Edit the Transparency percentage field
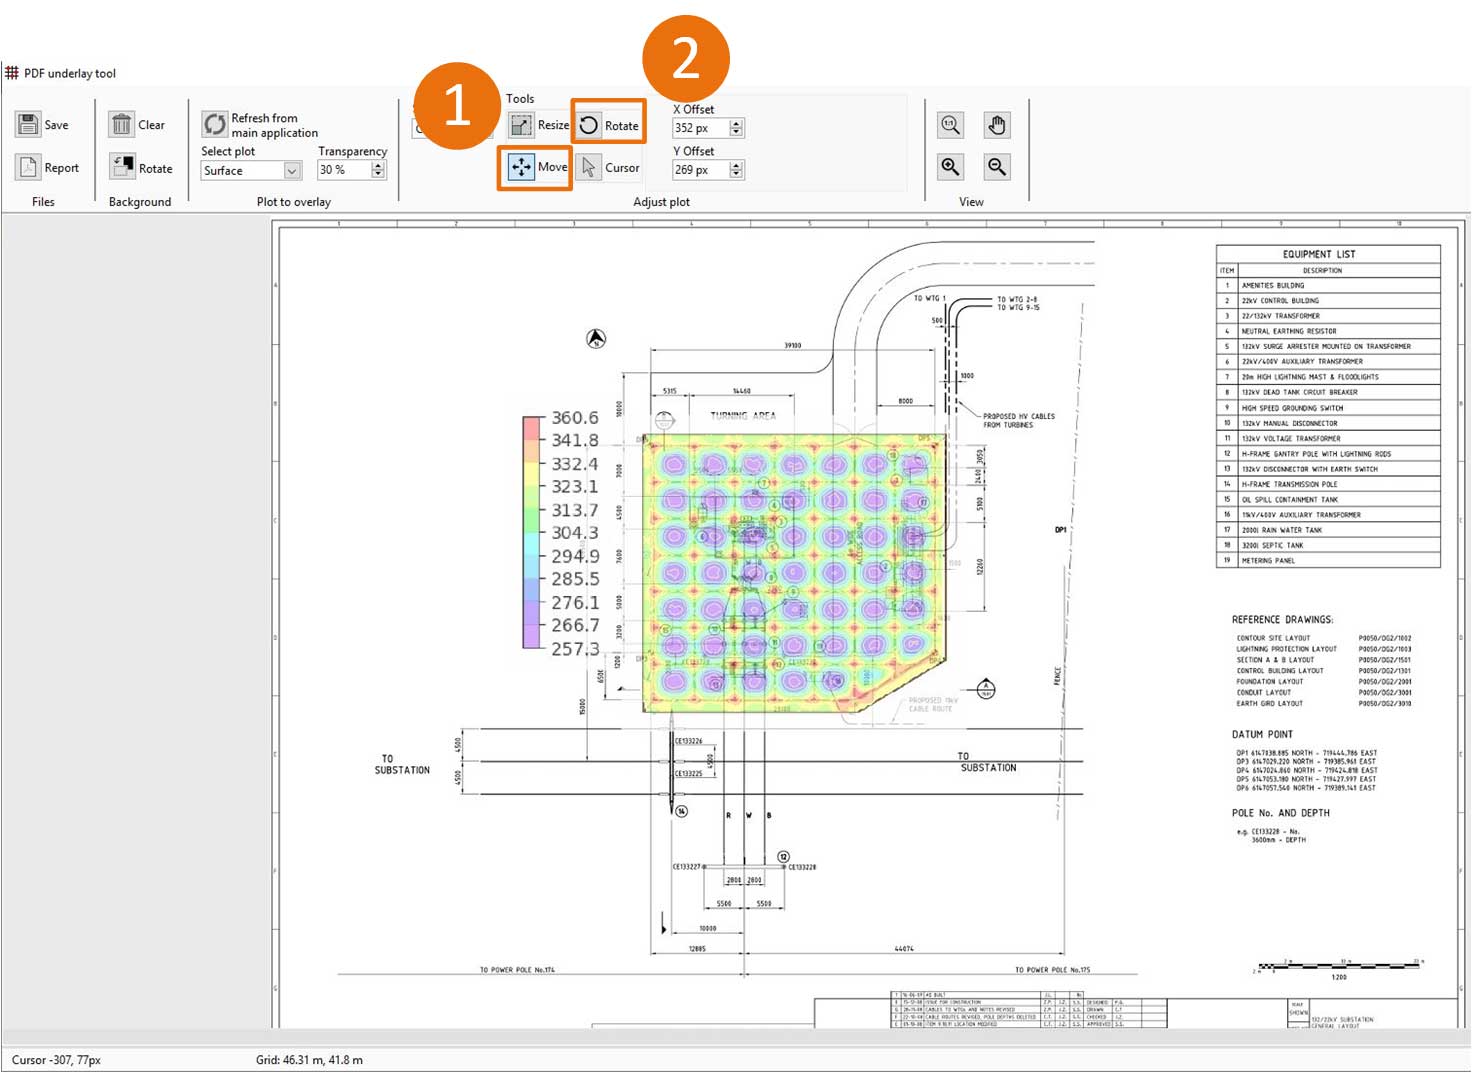 tap(340, 169)
